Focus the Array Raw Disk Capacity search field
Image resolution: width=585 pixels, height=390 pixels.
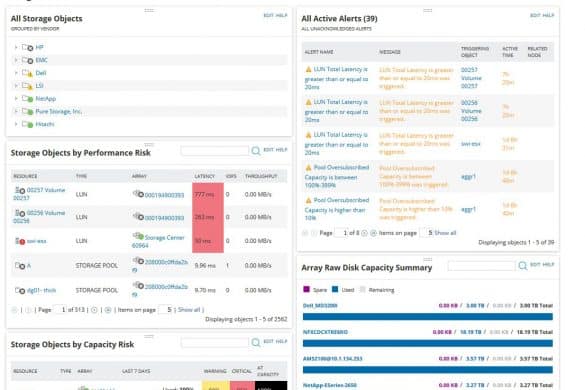pyautogui.click(x=481, y=265)
